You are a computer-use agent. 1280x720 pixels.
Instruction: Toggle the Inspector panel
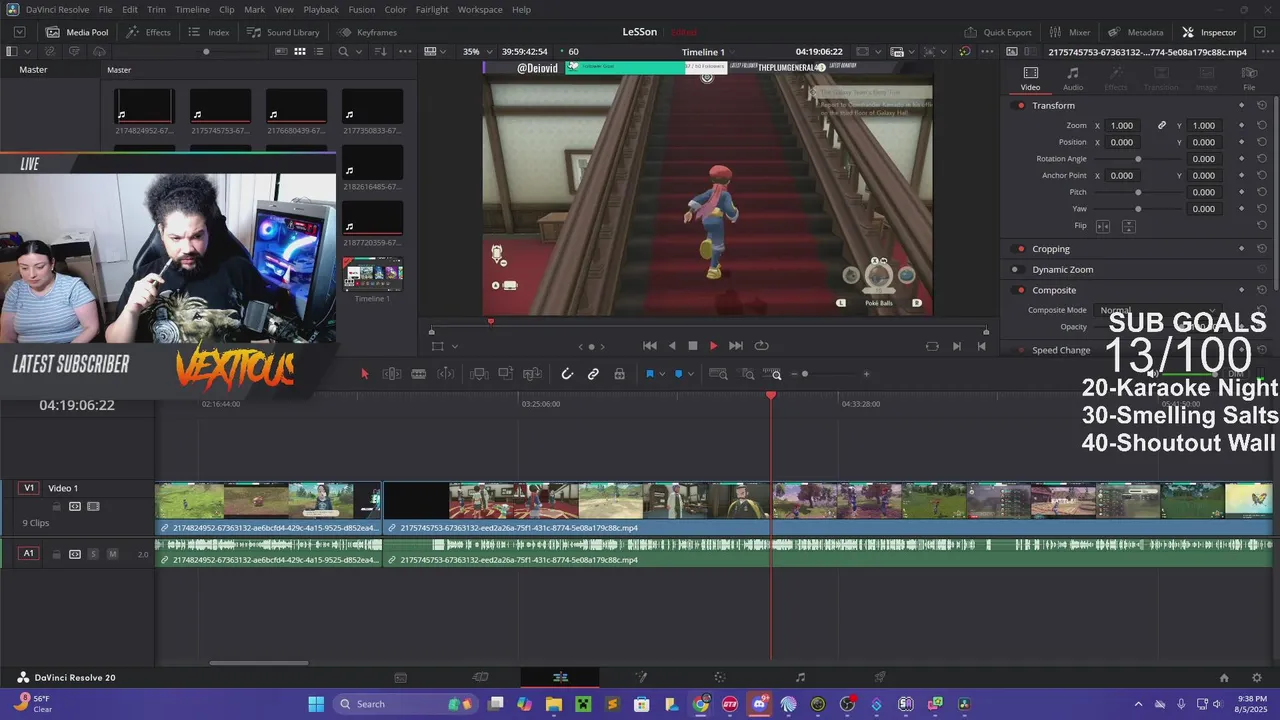click(x=1209, y=32)
